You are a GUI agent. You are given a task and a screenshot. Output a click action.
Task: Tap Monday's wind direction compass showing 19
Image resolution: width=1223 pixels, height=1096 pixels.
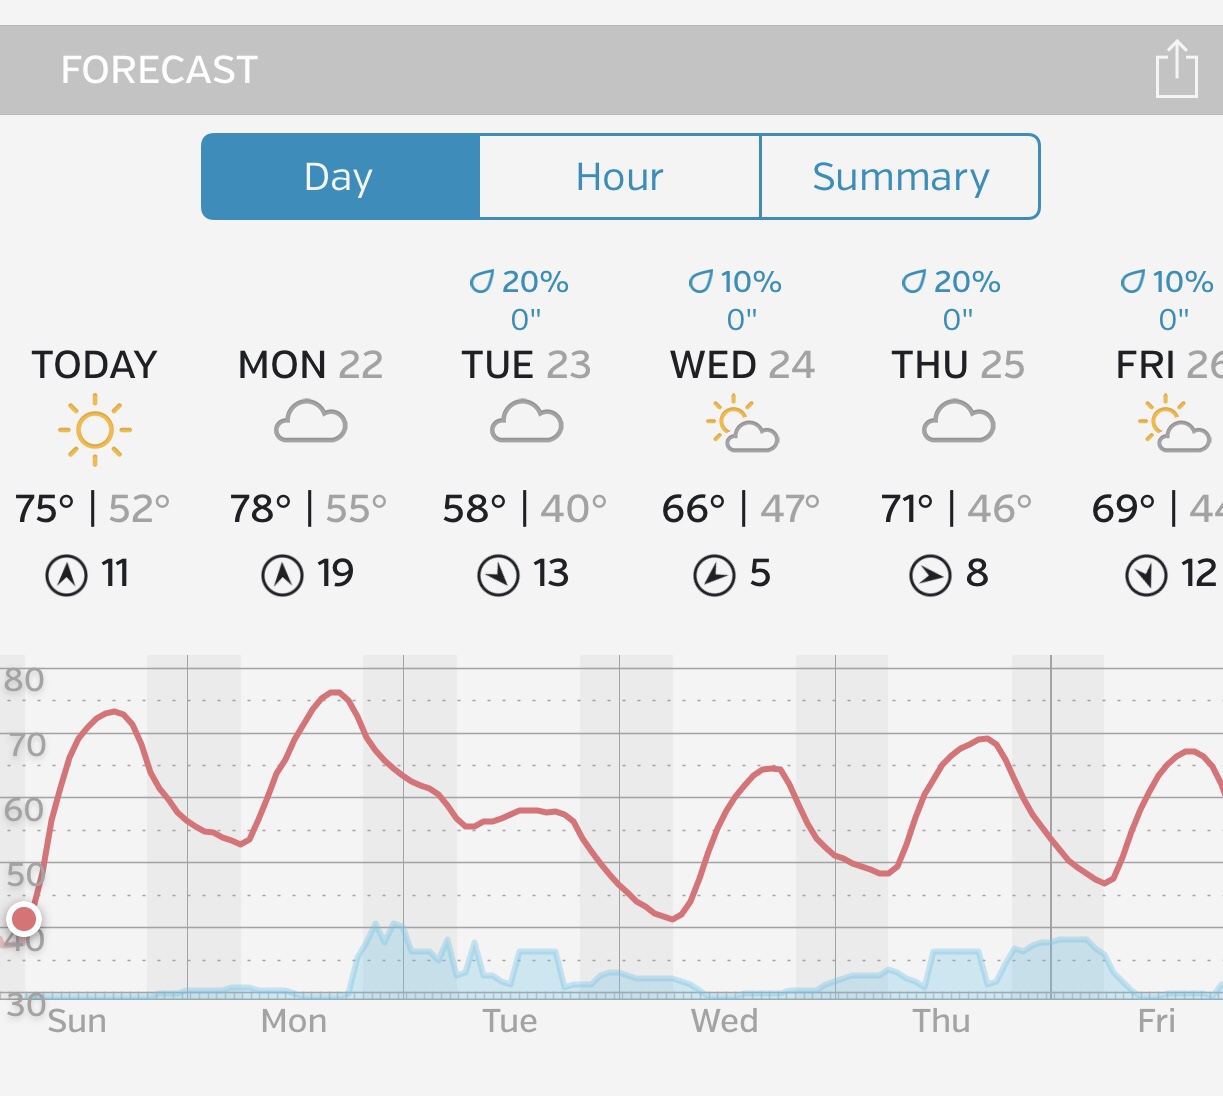pos(282,576)
